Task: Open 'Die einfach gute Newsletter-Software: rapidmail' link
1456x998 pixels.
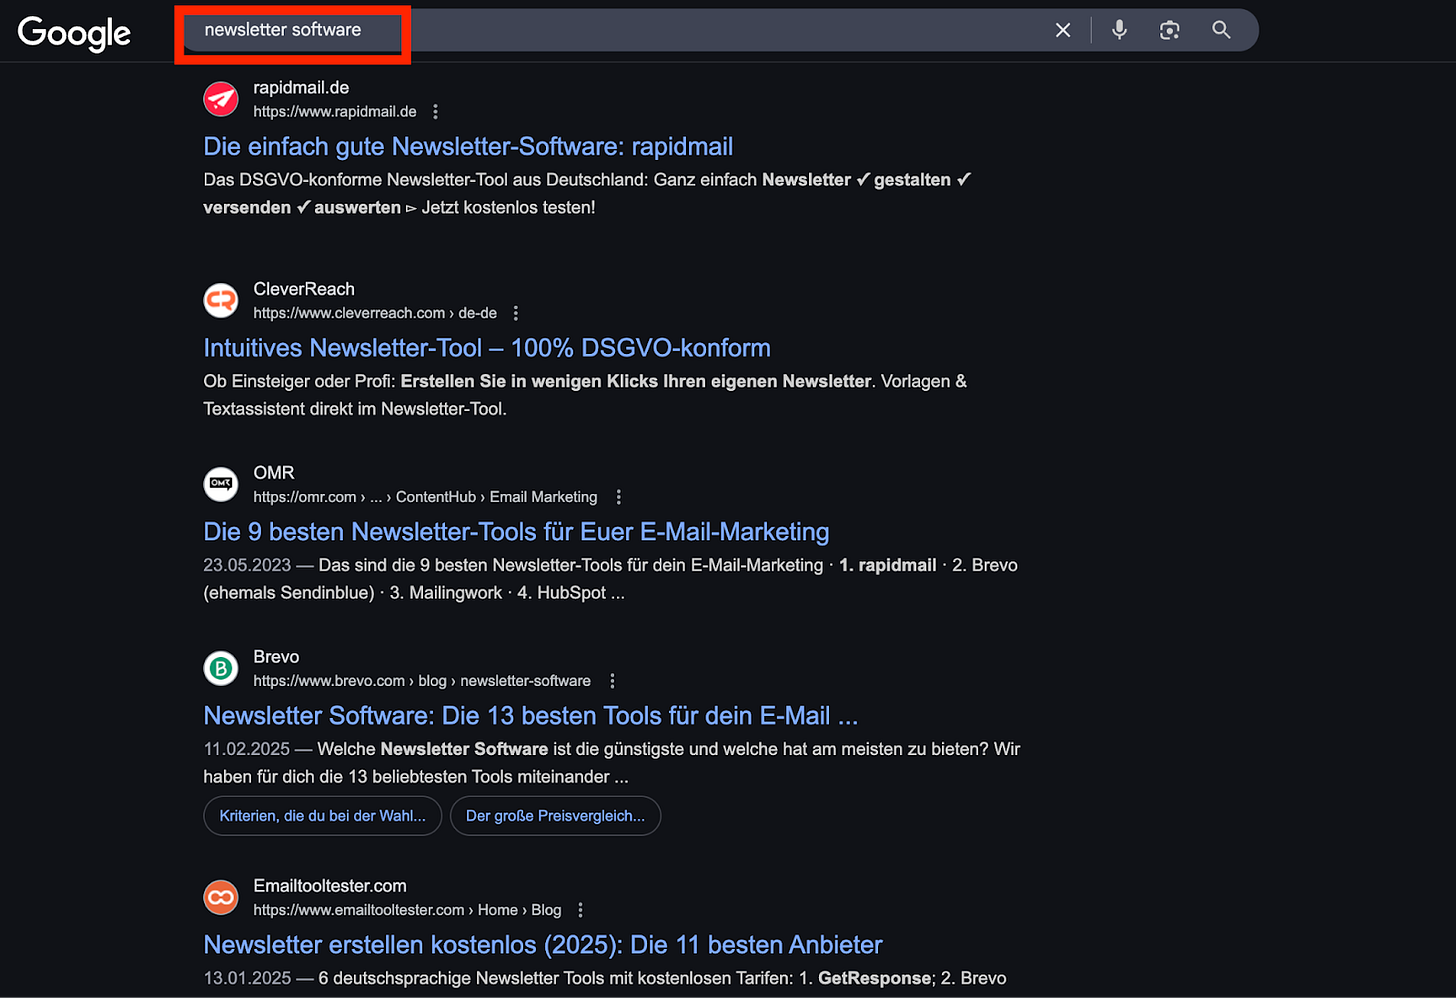Action: [x=468, y=147]
